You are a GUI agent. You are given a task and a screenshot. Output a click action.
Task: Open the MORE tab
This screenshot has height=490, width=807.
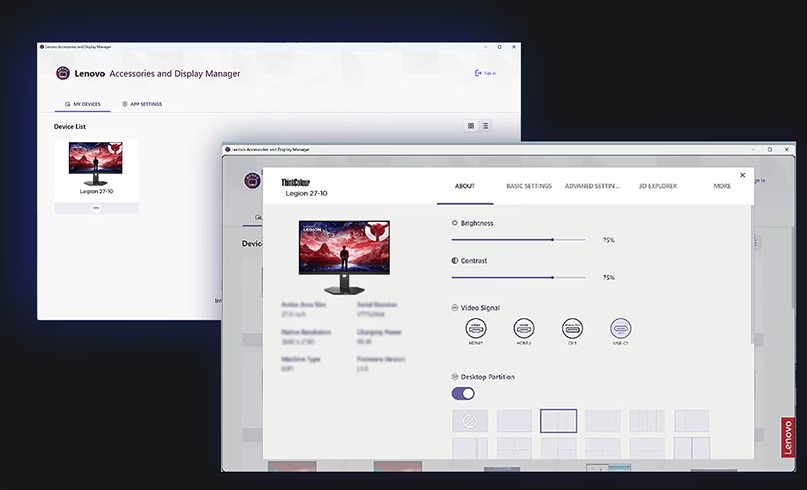(x=722, y=186)
